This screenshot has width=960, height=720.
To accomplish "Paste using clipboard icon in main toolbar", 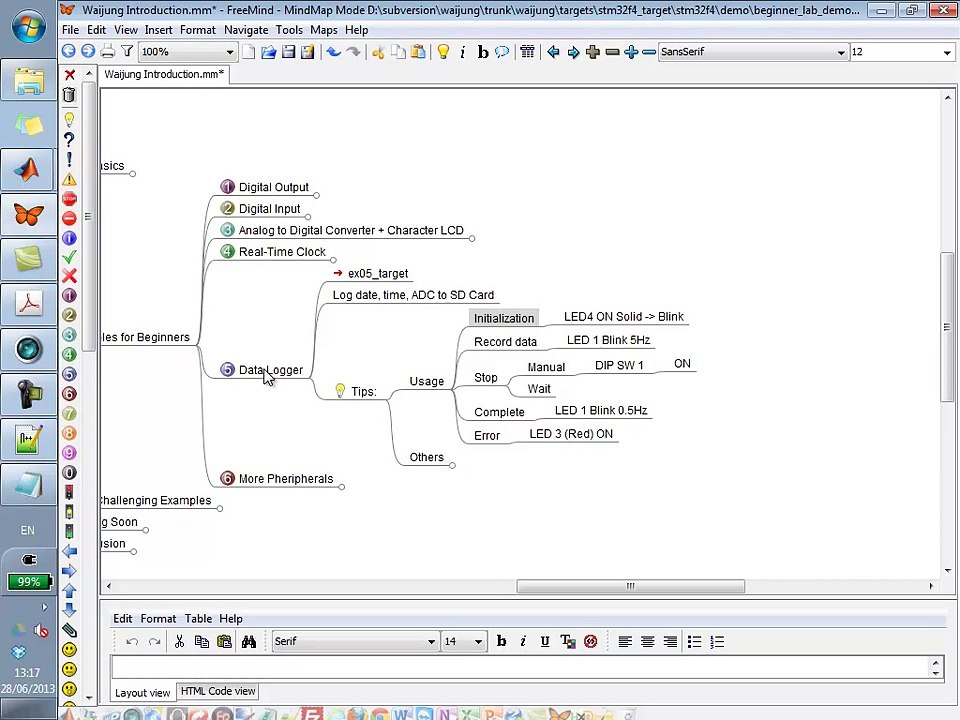I will tap(418, 51).
